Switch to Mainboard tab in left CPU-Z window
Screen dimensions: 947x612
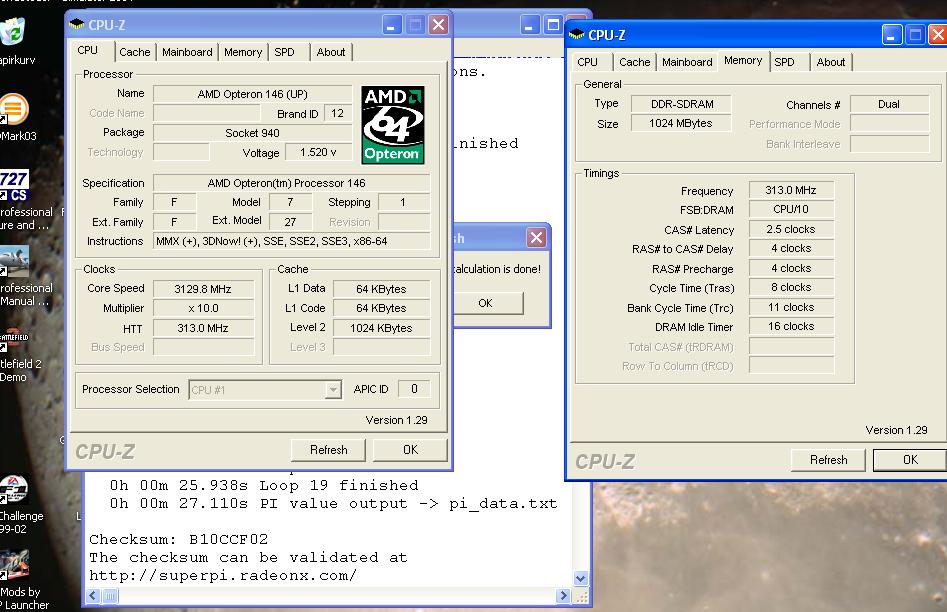coord(187,52)
